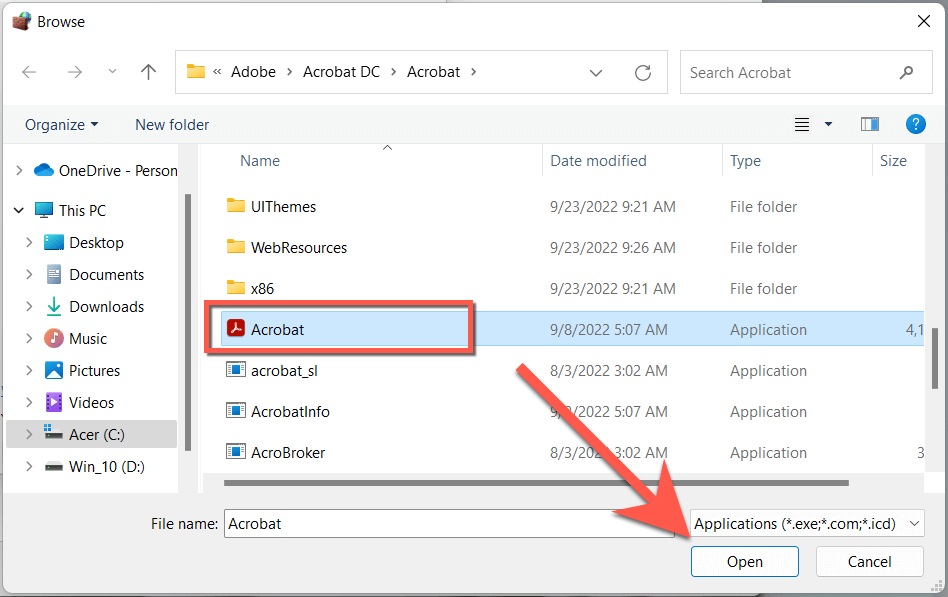Open the file type filter dropdown
Viewport: 948px width, 597px height.
tap(807, 523)
